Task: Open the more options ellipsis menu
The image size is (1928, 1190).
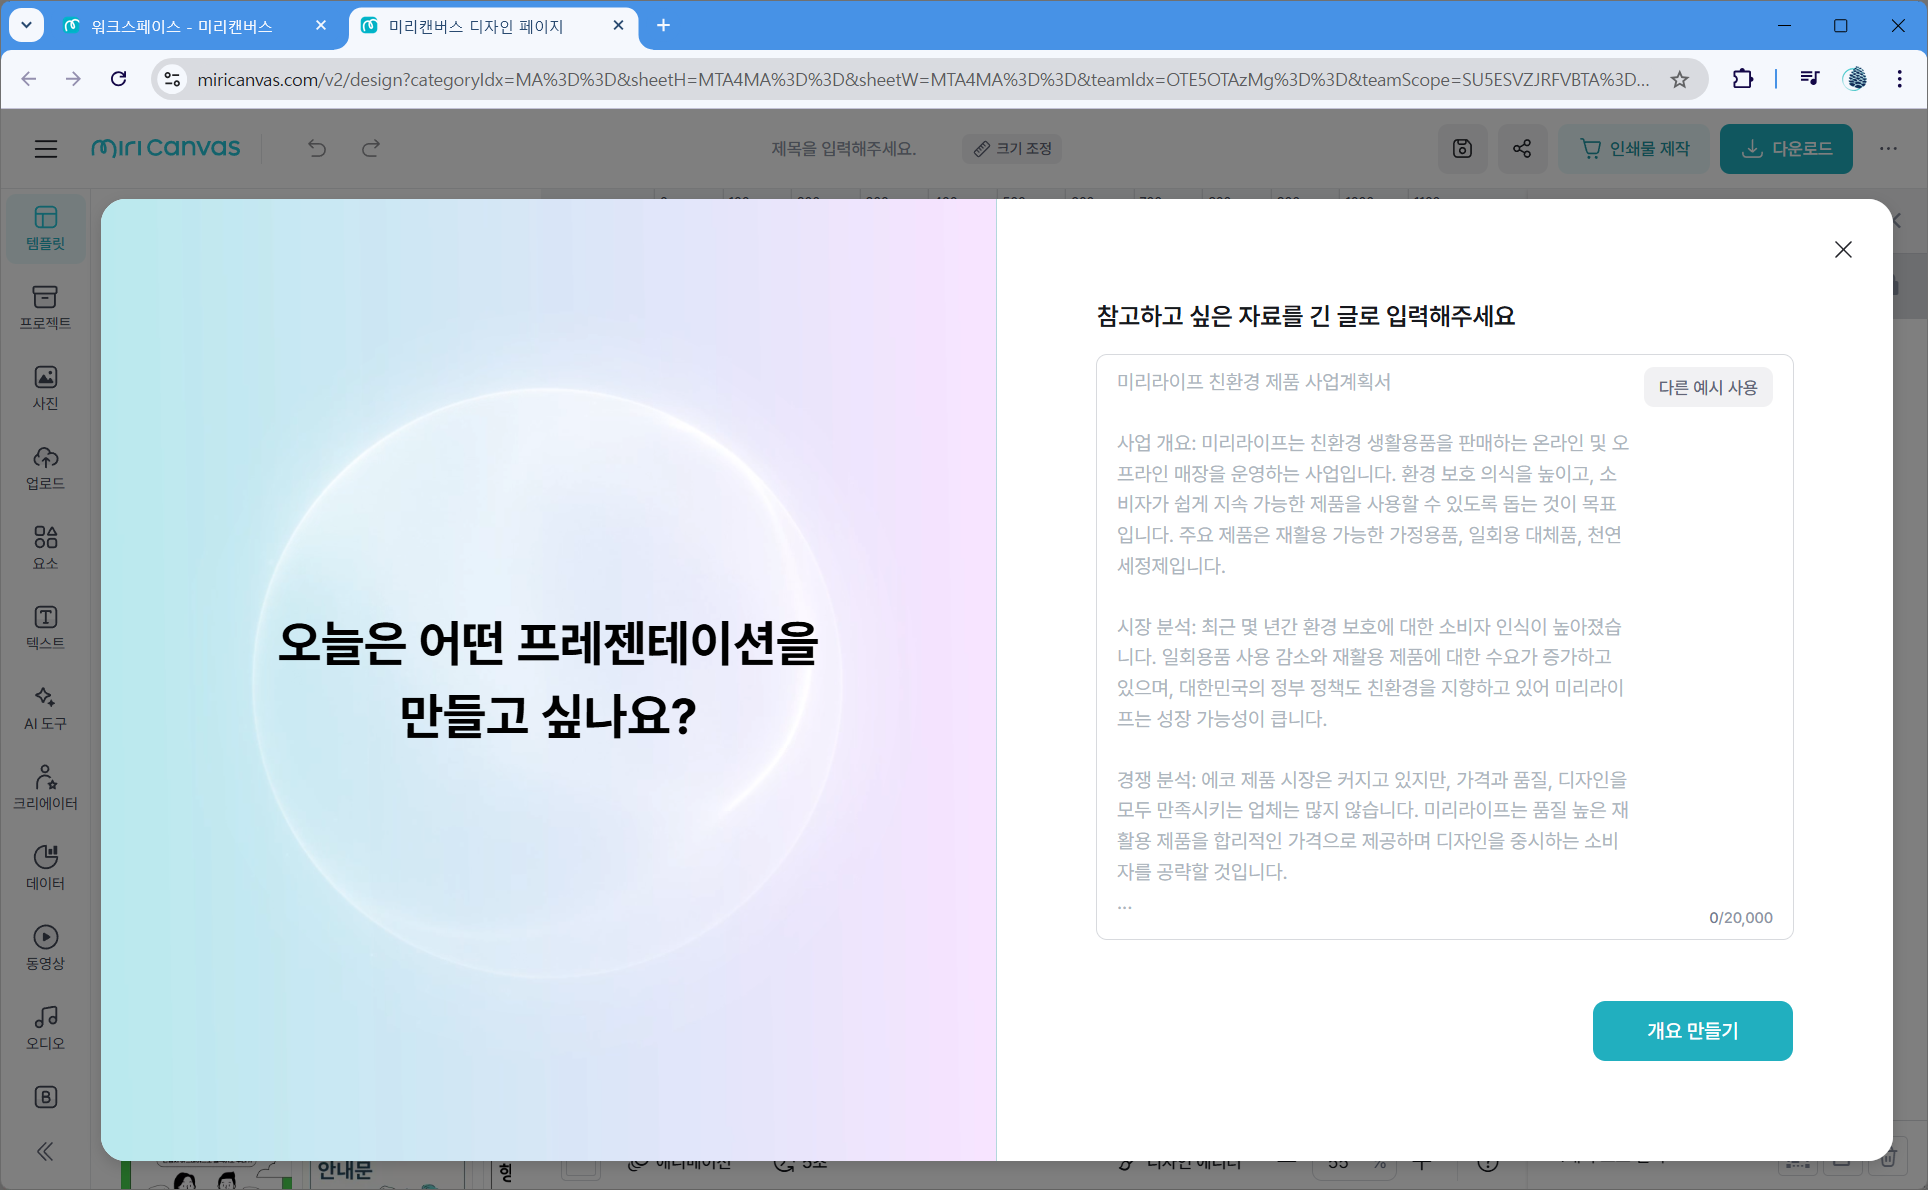Action: pos(1888,149)
